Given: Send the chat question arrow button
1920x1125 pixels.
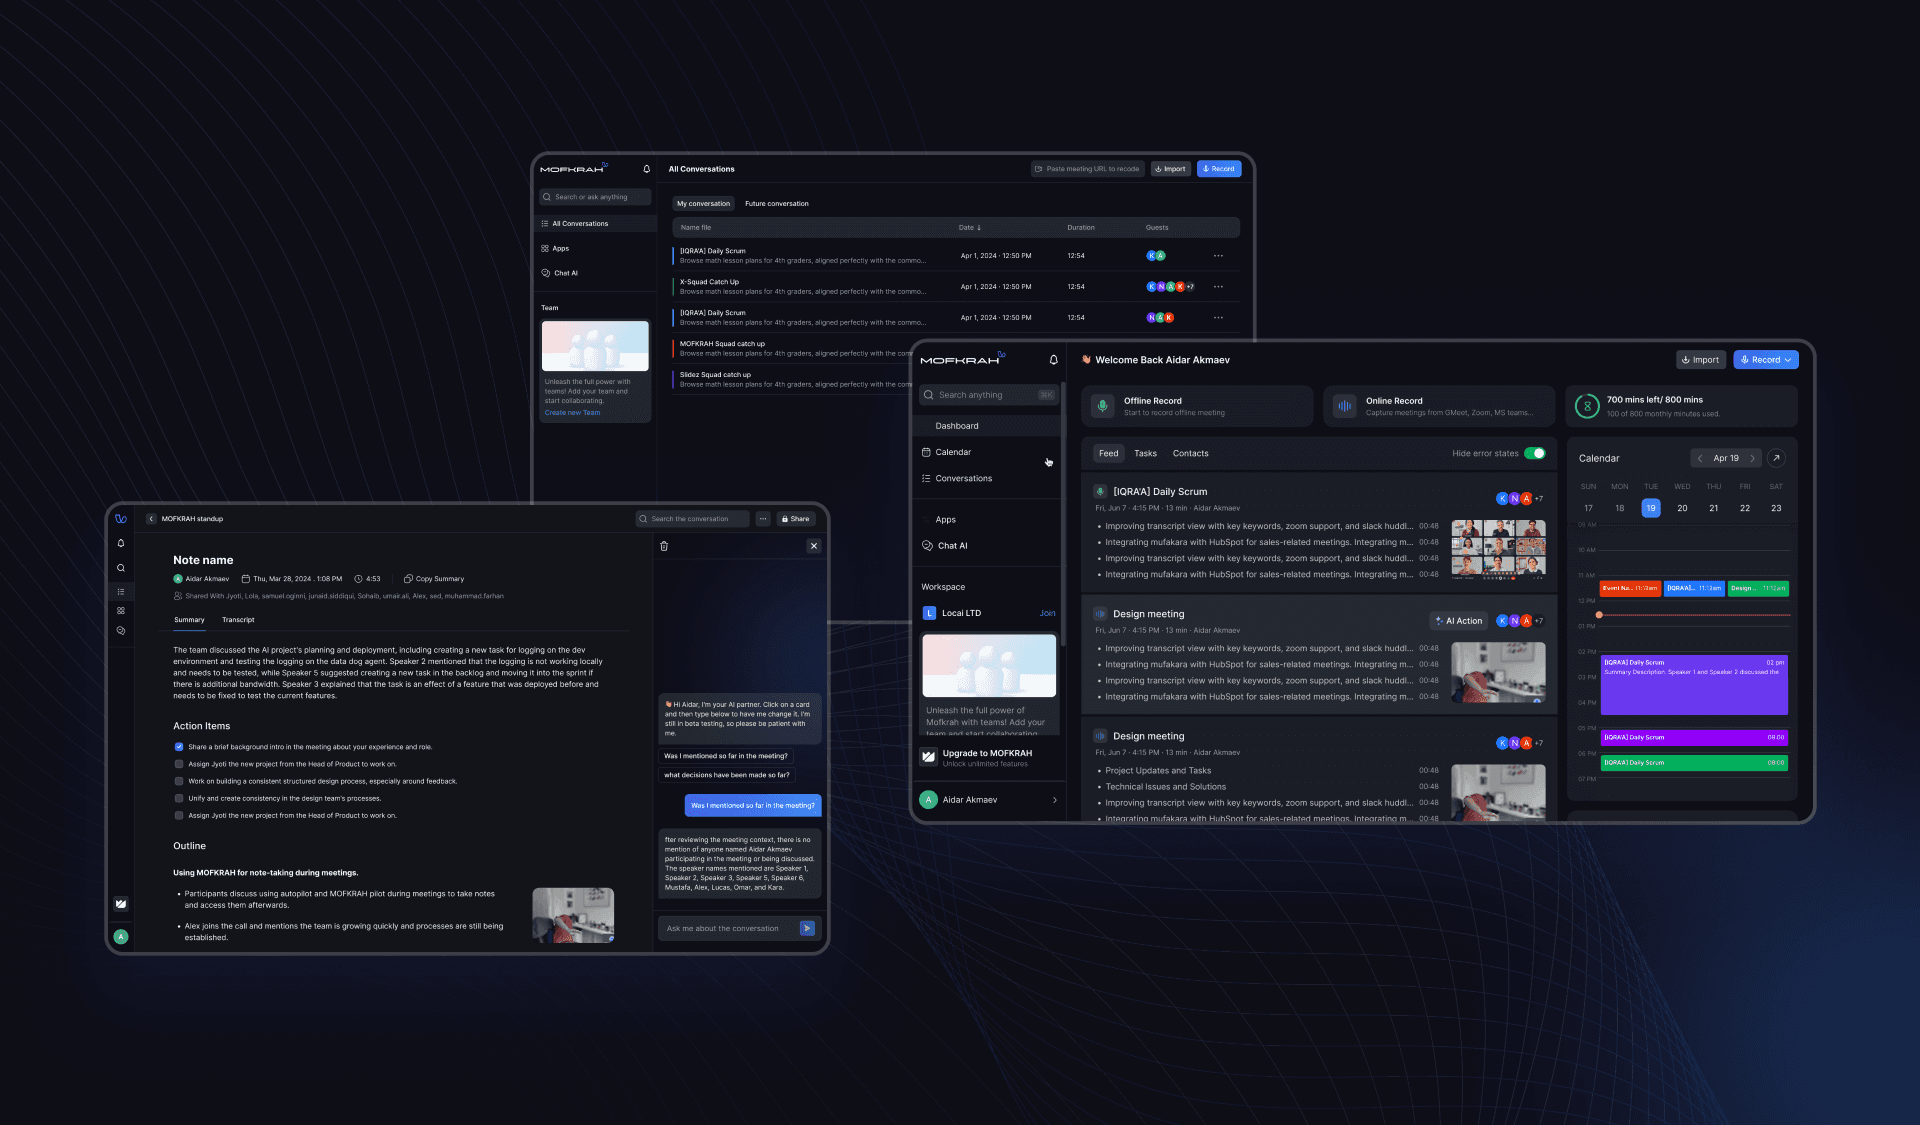Looking at the screenshot, I should tap(807, 928).
